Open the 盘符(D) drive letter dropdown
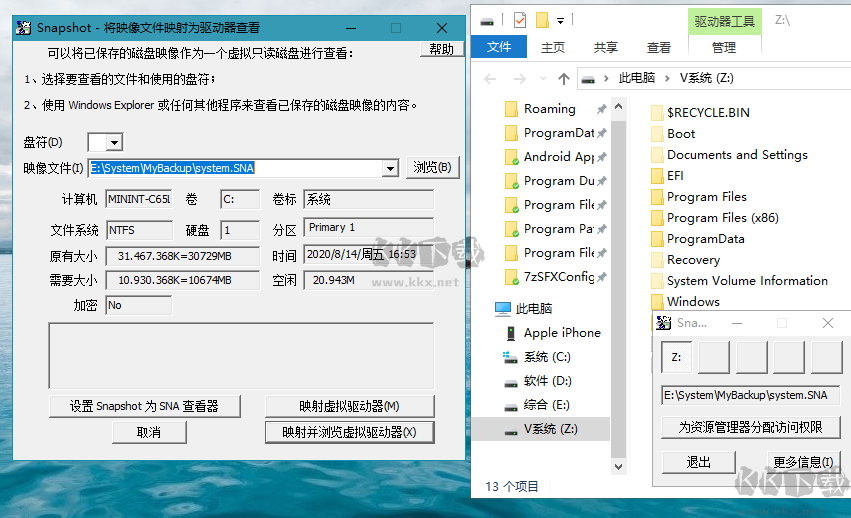 pyautogui.click(x=114, y=143)
